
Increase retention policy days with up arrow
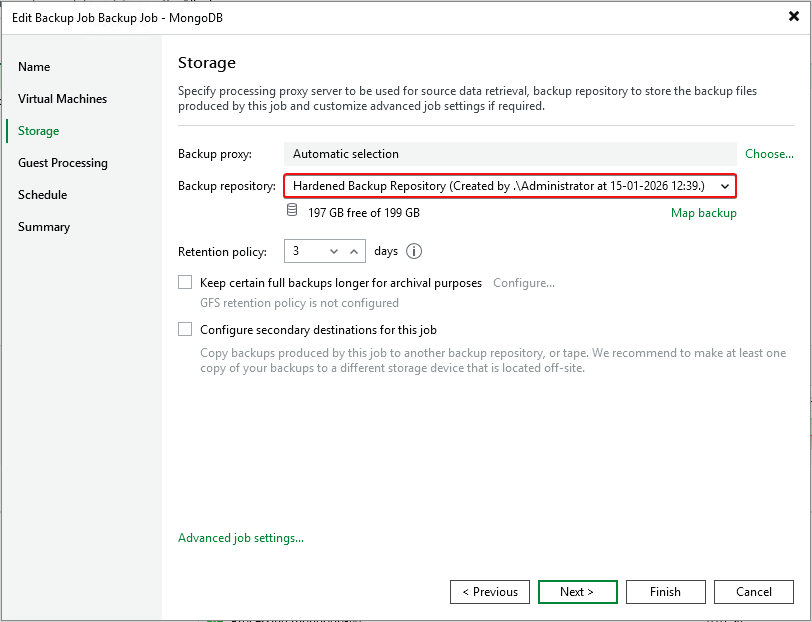tap(354, 252)
